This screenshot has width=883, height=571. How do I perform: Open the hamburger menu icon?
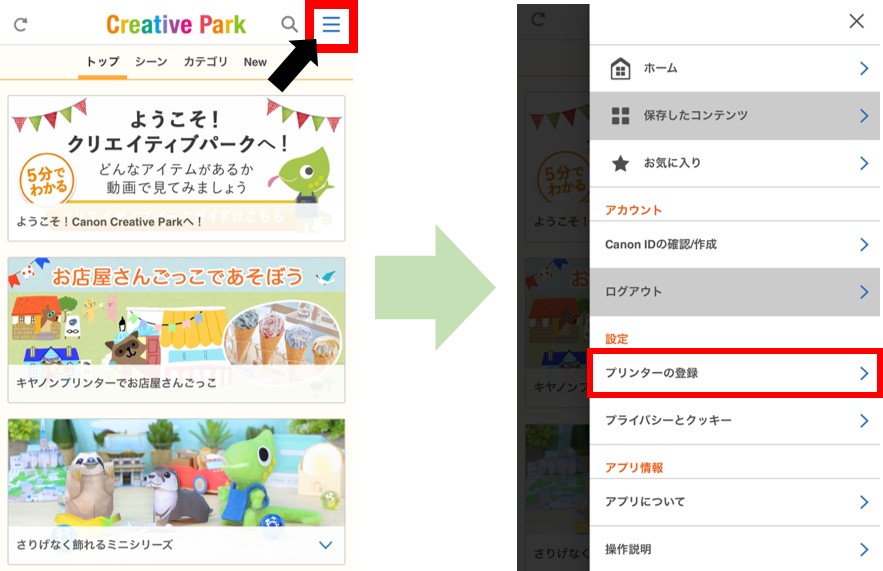click(331, 24)
